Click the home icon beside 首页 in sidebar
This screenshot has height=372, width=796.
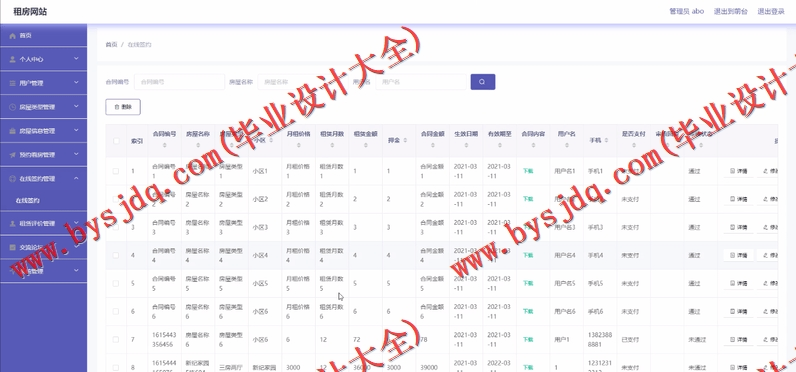(13, 36)
